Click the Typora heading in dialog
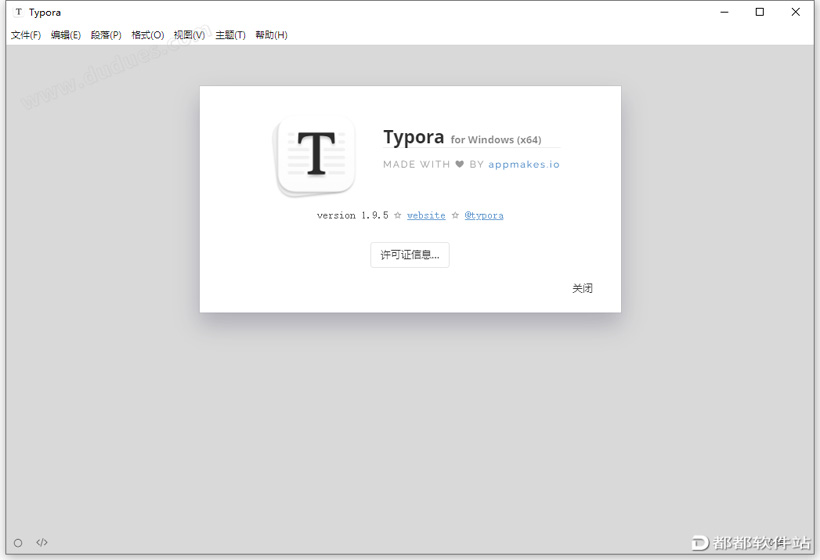The width and height of the screenshot is (820, 560). (x=414, y=137)
